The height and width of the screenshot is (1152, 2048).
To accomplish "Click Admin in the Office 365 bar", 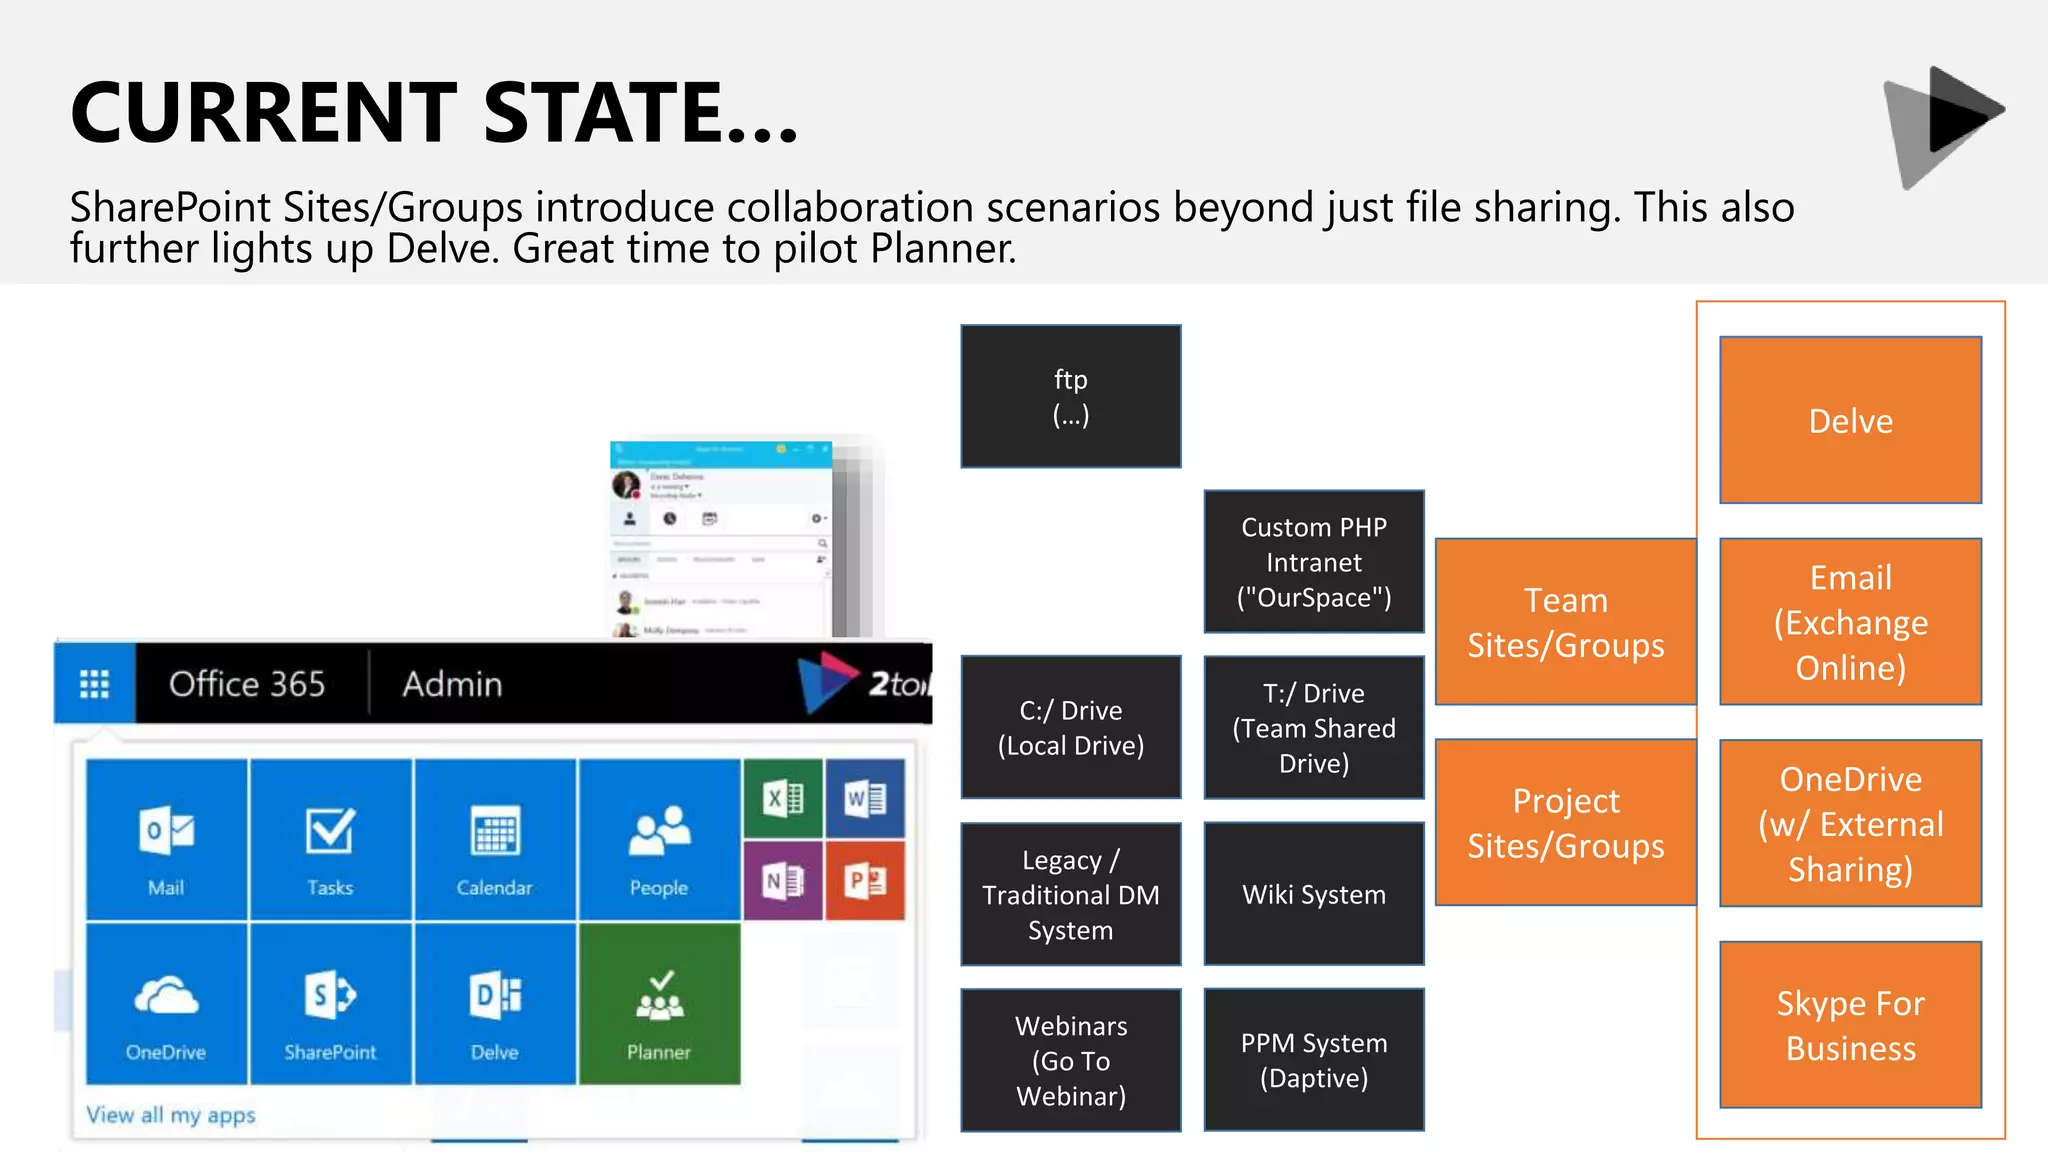I will tap(452, 684).
